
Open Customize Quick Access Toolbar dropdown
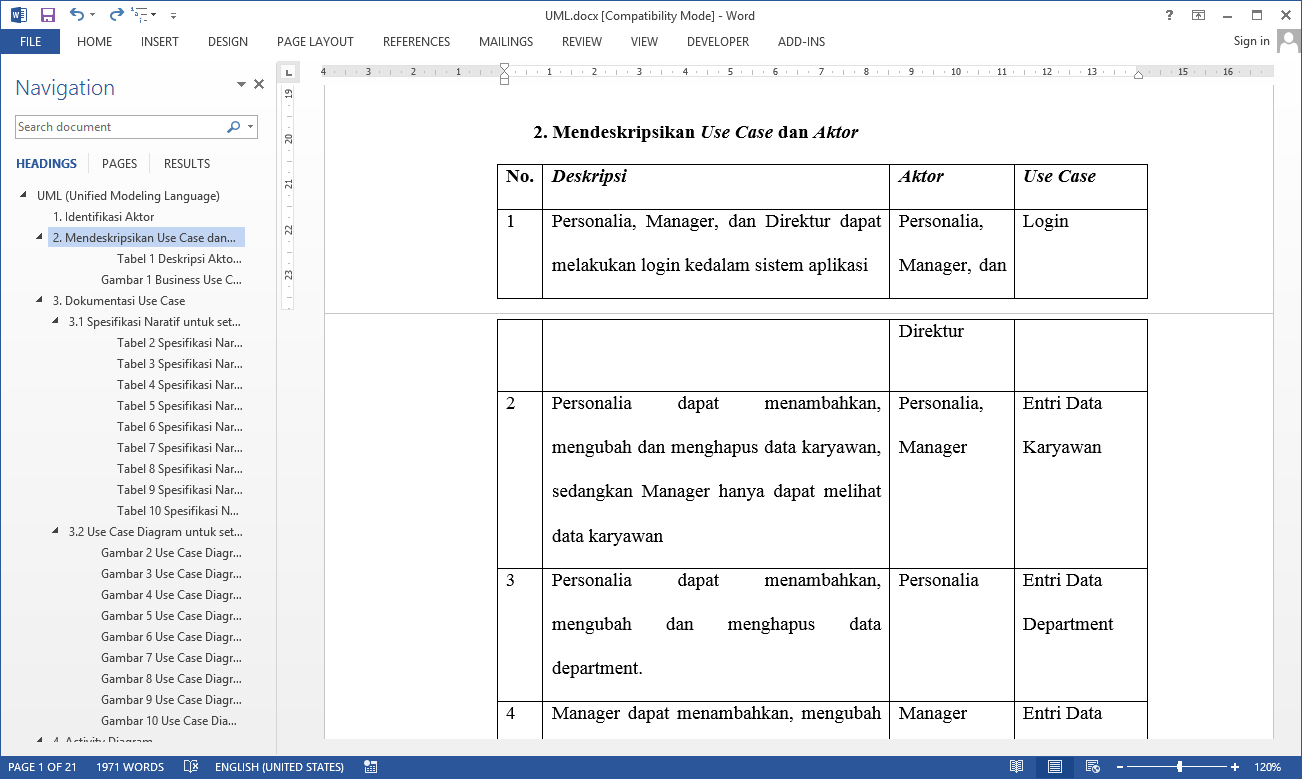tap(173, 16)
